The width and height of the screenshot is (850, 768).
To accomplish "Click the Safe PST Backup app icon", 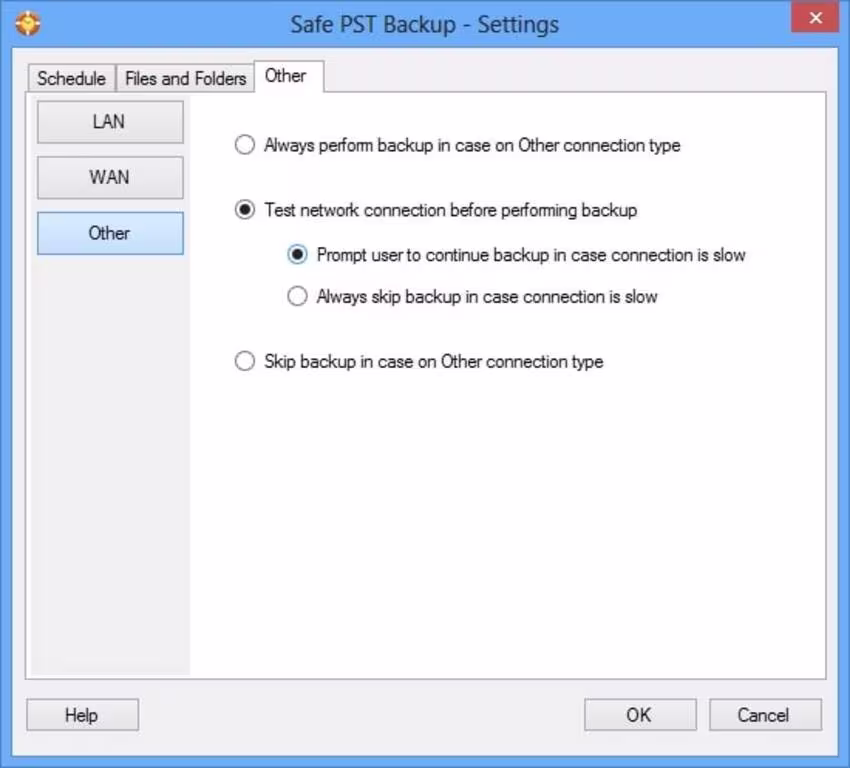I will (27, 23).
